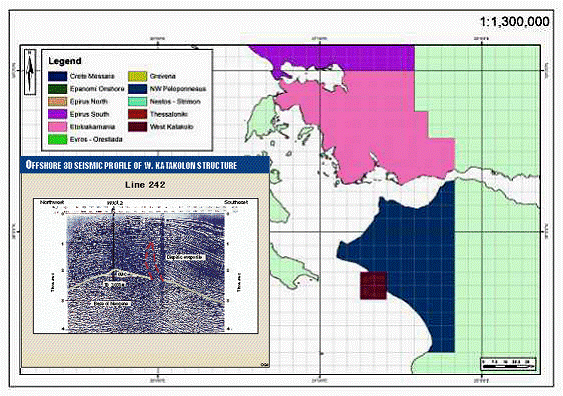Click the Nestos - Strimon legend swatch
Viewport: 563px width, 396px height.
[138, 102]
